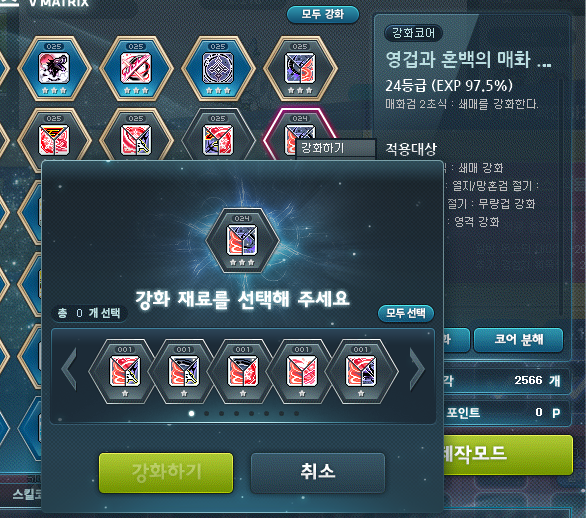Click the purple-haired character skill core
This screenshot has height=518, width=586.
click(x=54, y=68)
